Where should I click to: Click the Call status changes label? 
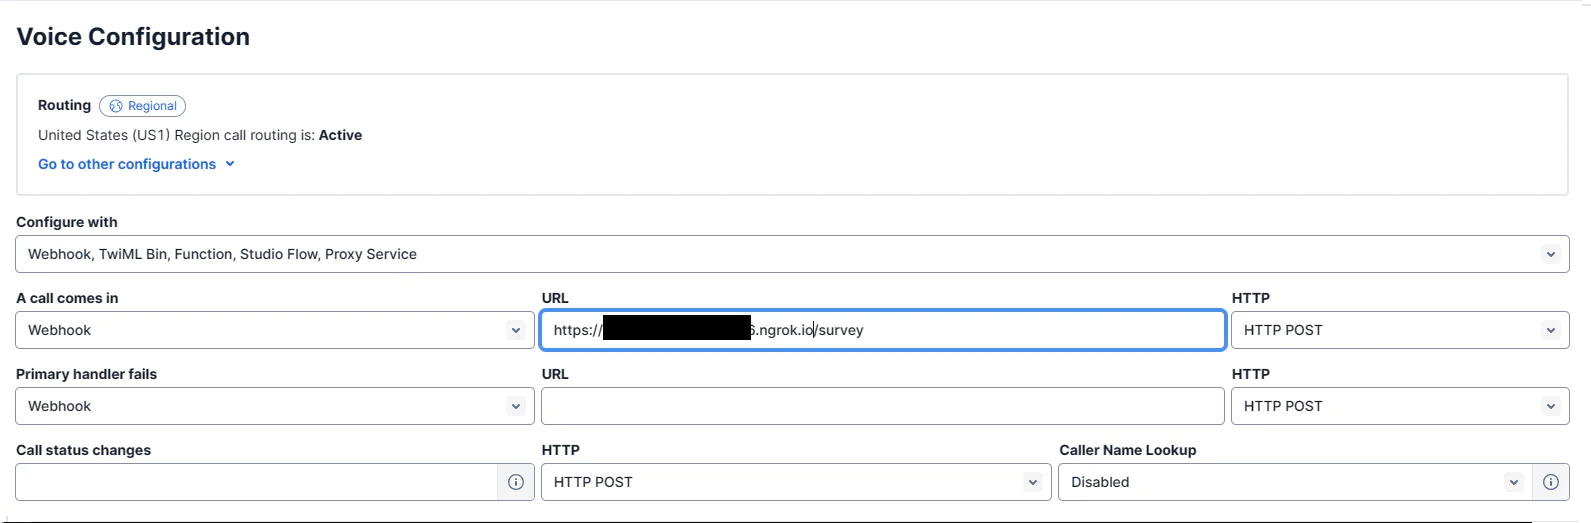(x=83, y=450)
